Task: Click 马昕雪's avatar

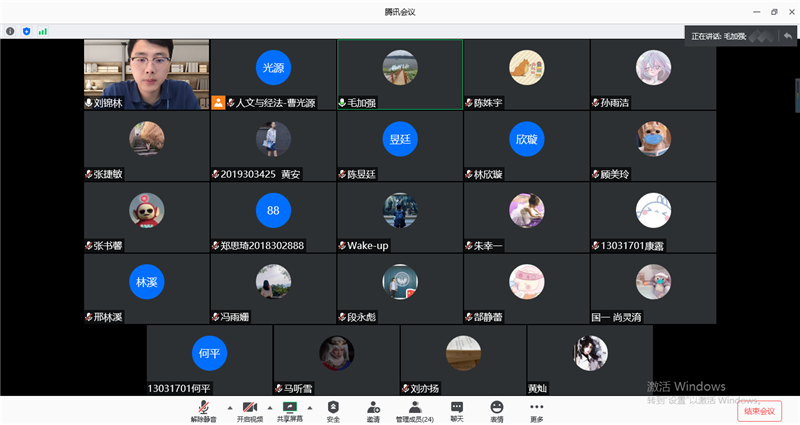Action: pyautogui.click(x=337, y=353)
